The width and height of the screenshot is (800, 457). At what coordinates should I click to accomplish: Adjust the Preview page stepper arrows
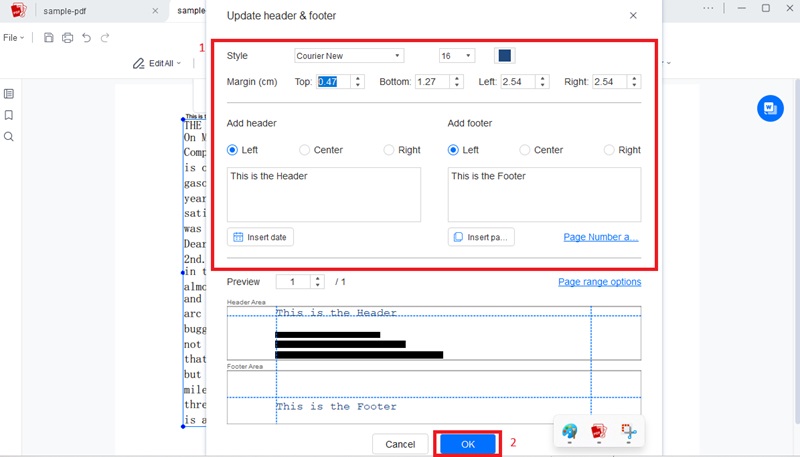click(317, 282)
